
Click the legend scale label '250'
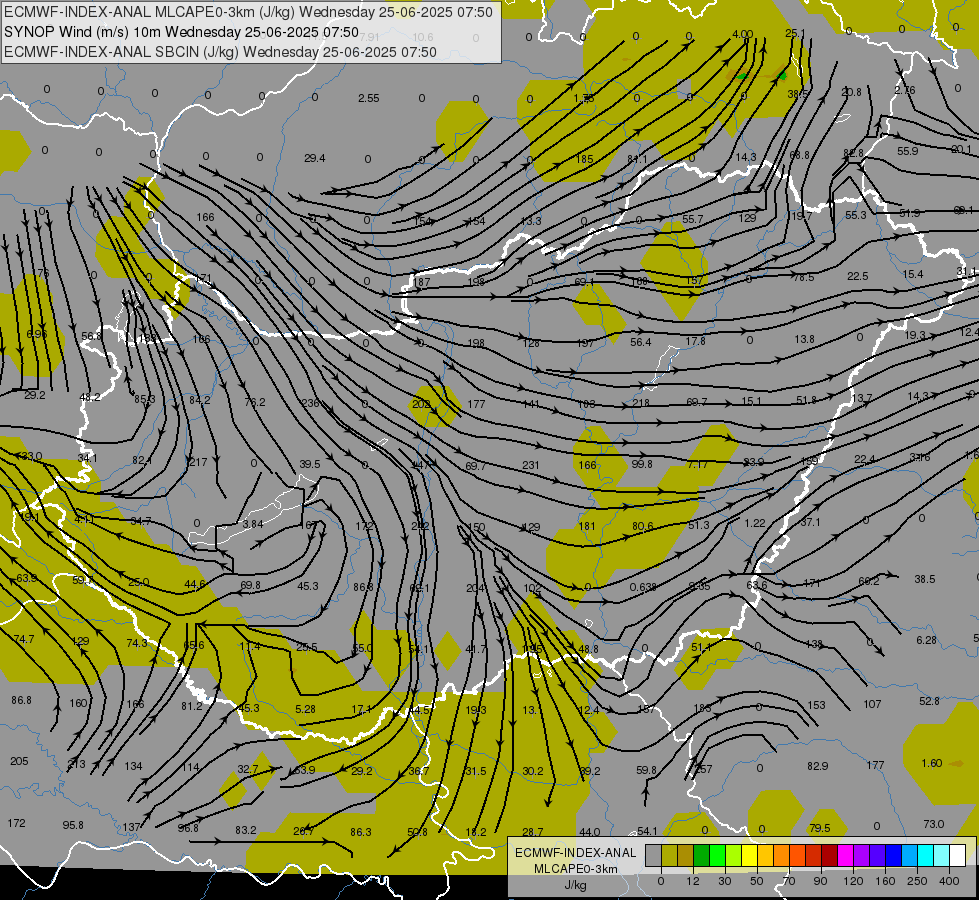[x=917, y=881]
